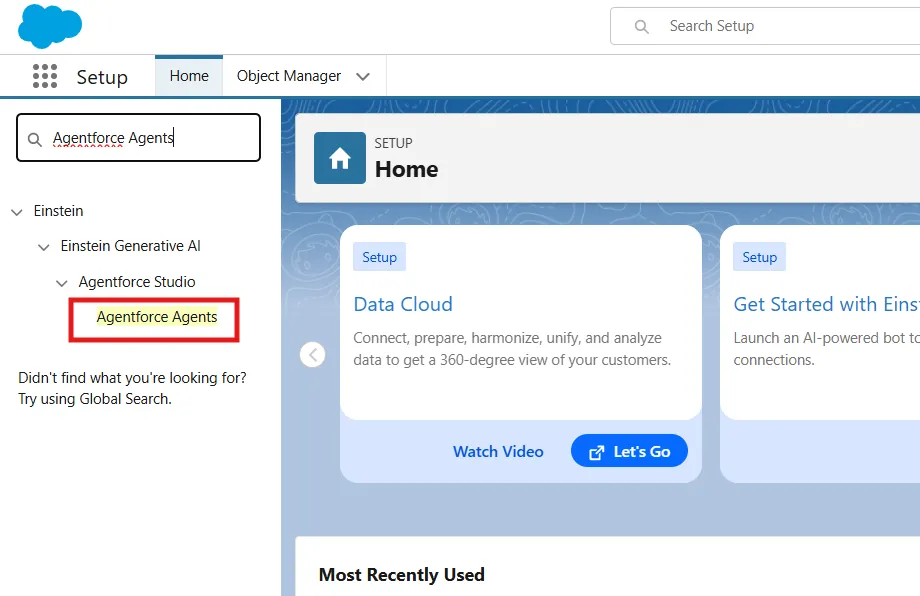Screen dimensions: 920x596
Task: Open the Data Cloud card title
Action: pos(403,304)
